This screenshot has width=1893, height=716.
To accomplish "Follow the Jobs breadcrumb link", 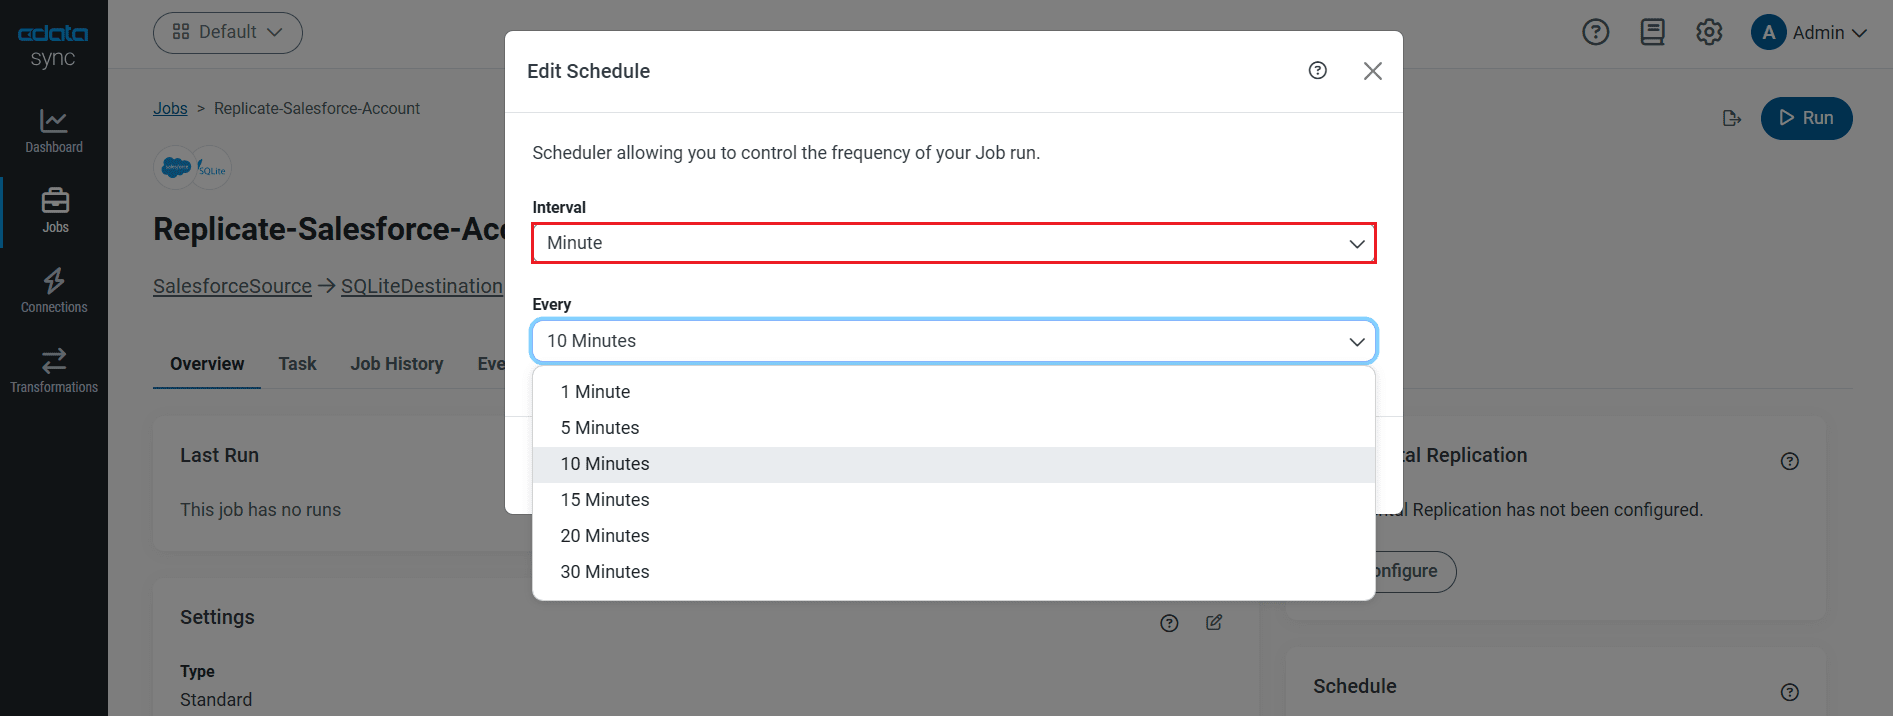I will coord(170,108).
